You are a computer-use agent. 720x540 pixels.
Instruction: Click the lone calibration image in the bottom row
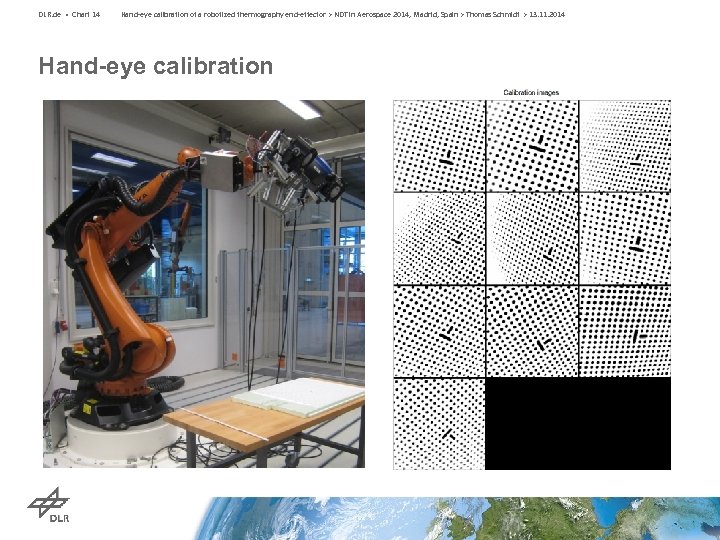pos(439,424)
